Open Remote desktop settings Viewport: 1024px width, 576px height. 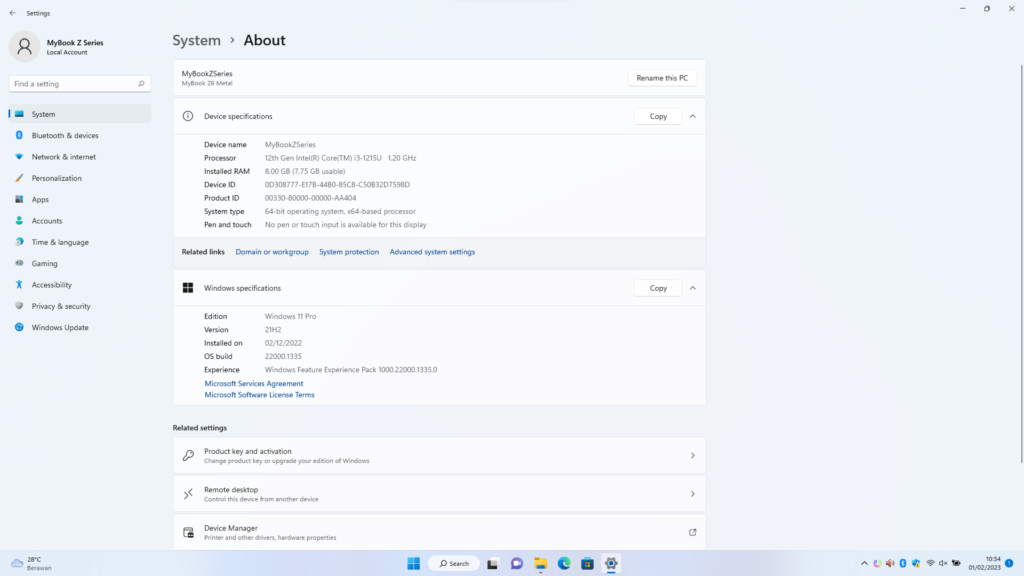pyautogui.click(x=439, y=494)
